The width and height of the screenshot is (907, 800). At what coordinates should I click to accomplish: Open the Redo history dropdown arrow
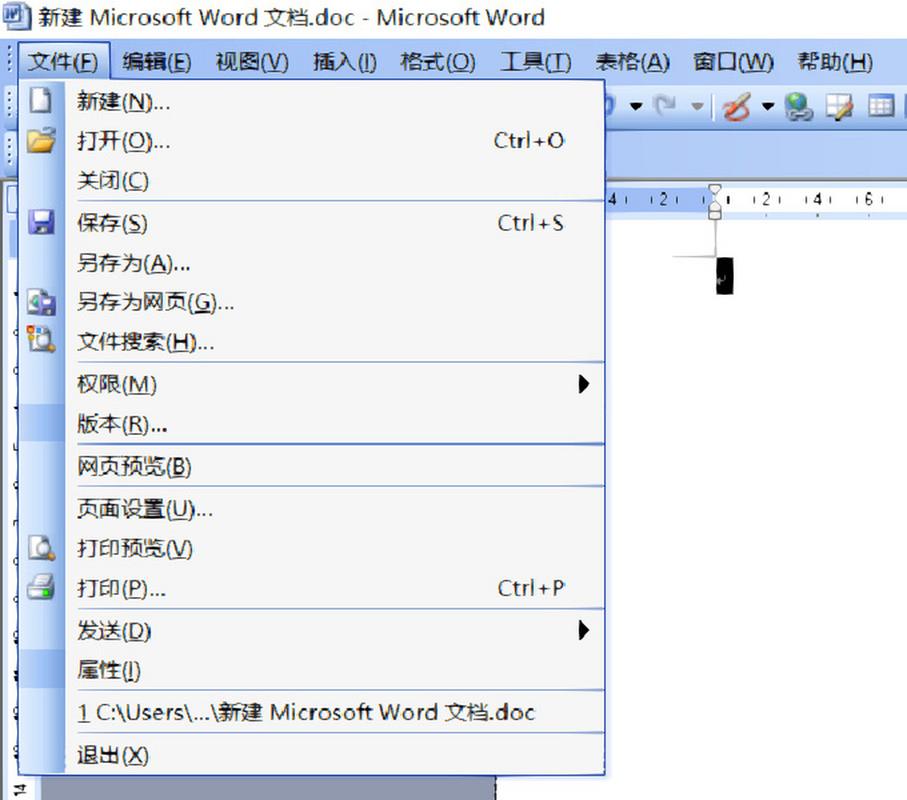coord(698,106)
